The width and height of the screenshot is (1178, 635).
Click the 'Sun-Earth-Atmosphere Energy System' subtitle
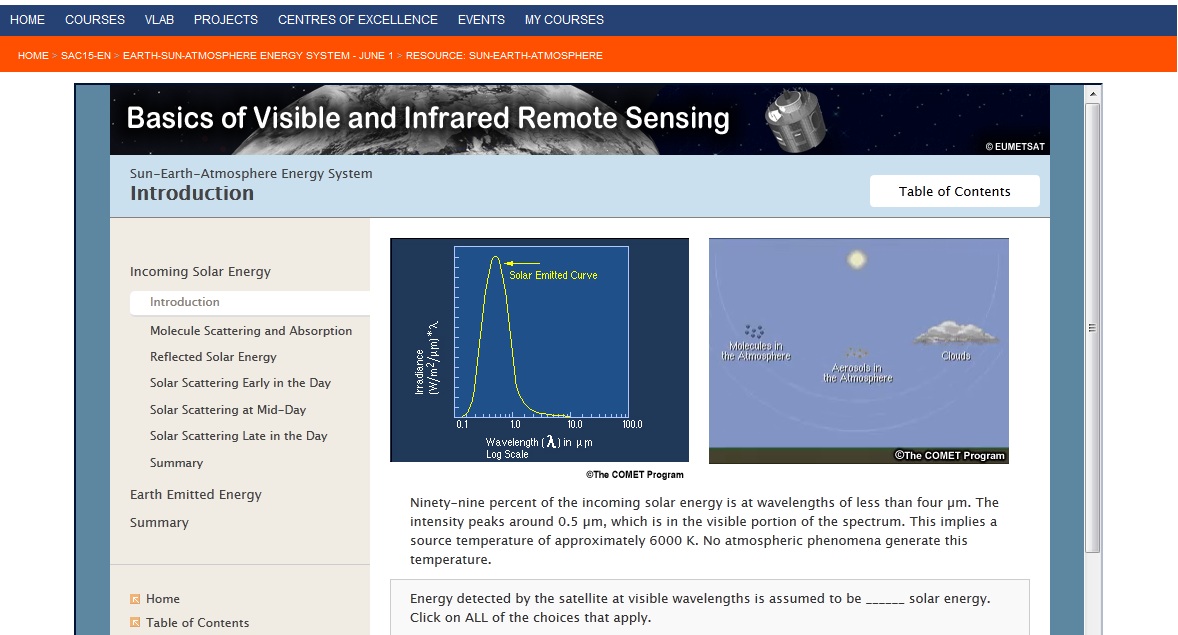(x=251, y=174)
